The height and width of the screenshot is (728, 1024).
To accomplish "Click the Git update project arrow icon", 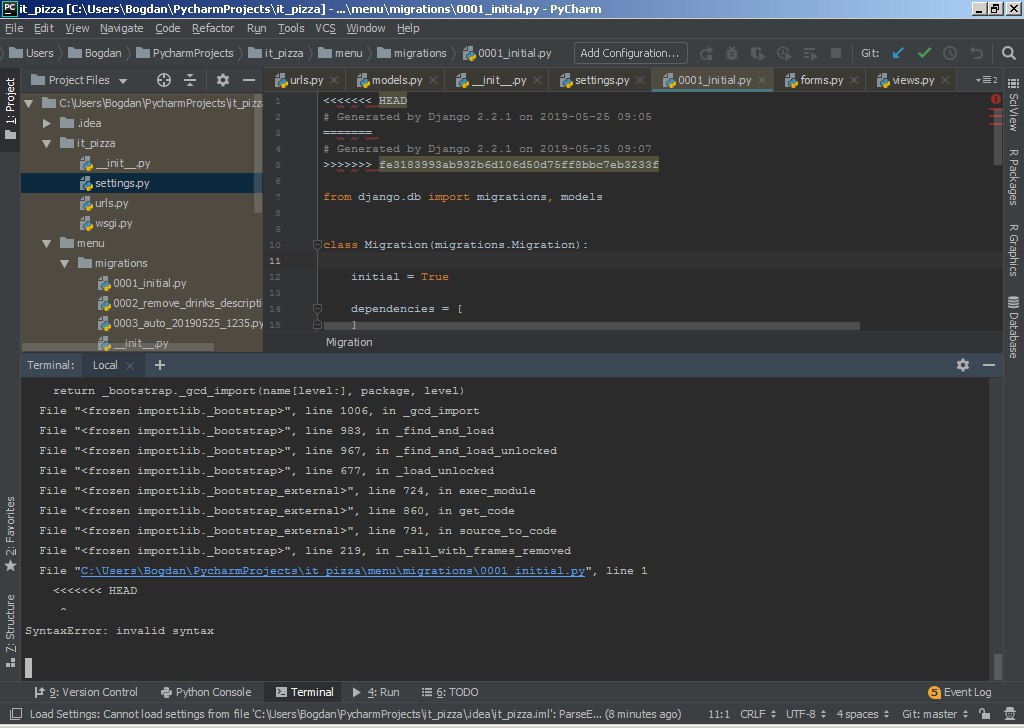I will (898, 54).
